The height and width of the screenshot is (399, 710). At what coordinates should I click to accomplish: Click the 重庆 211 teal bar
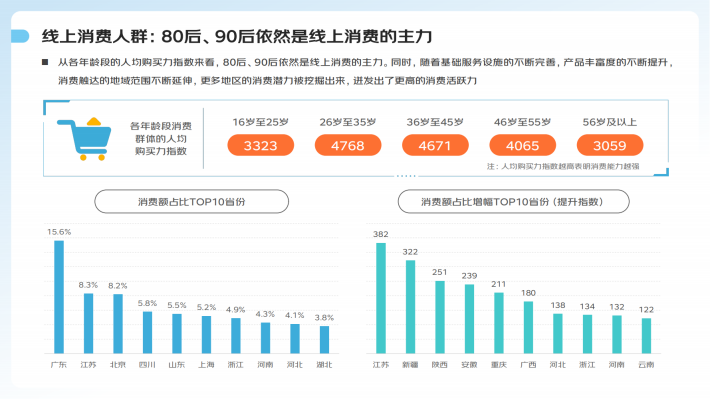click(x=499, y=323)
